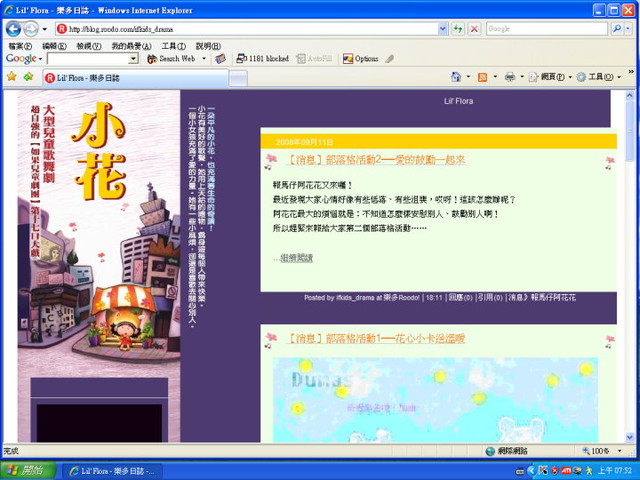
Task: Click the search magnifier button
Action: (x=617, y=29)
